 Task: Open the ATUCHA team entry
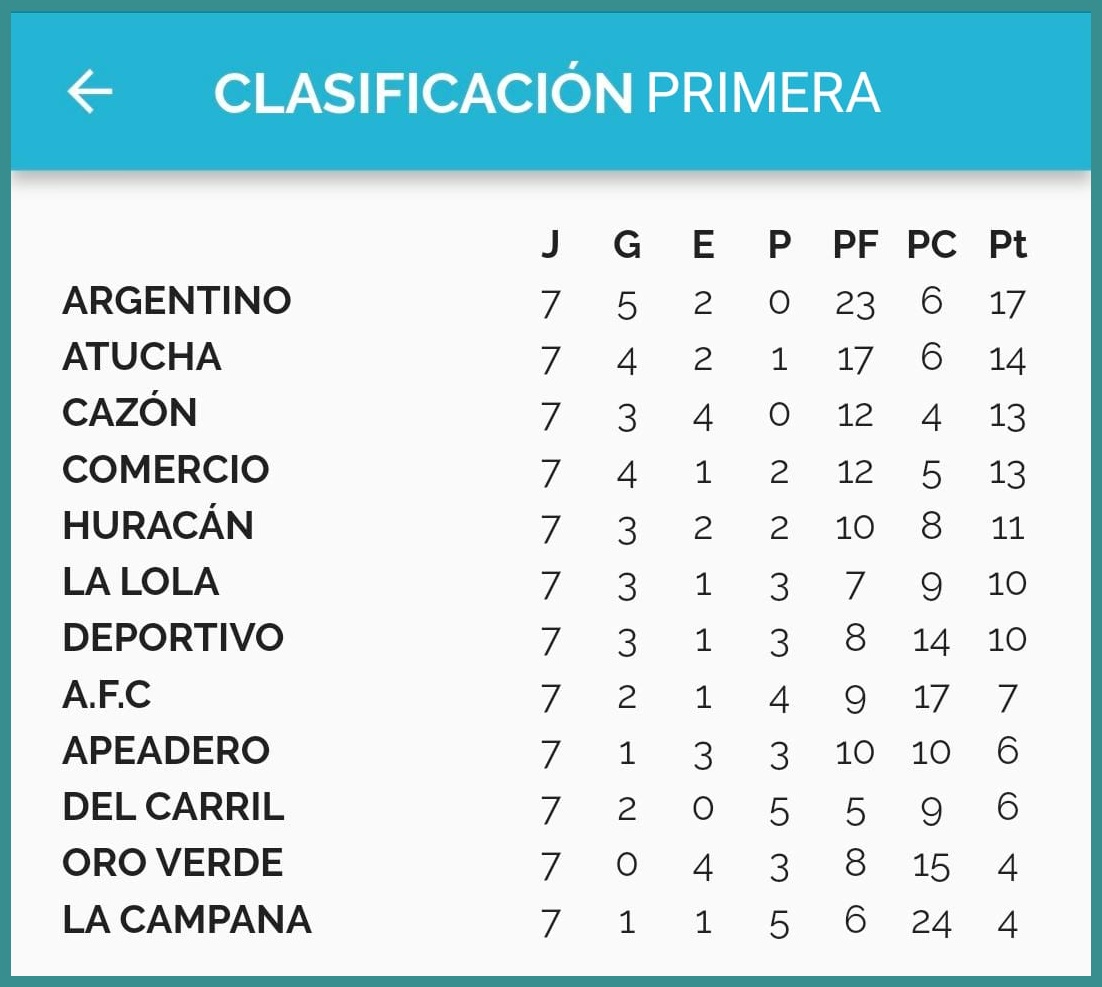pyautogui.click(x=142, y=357)
